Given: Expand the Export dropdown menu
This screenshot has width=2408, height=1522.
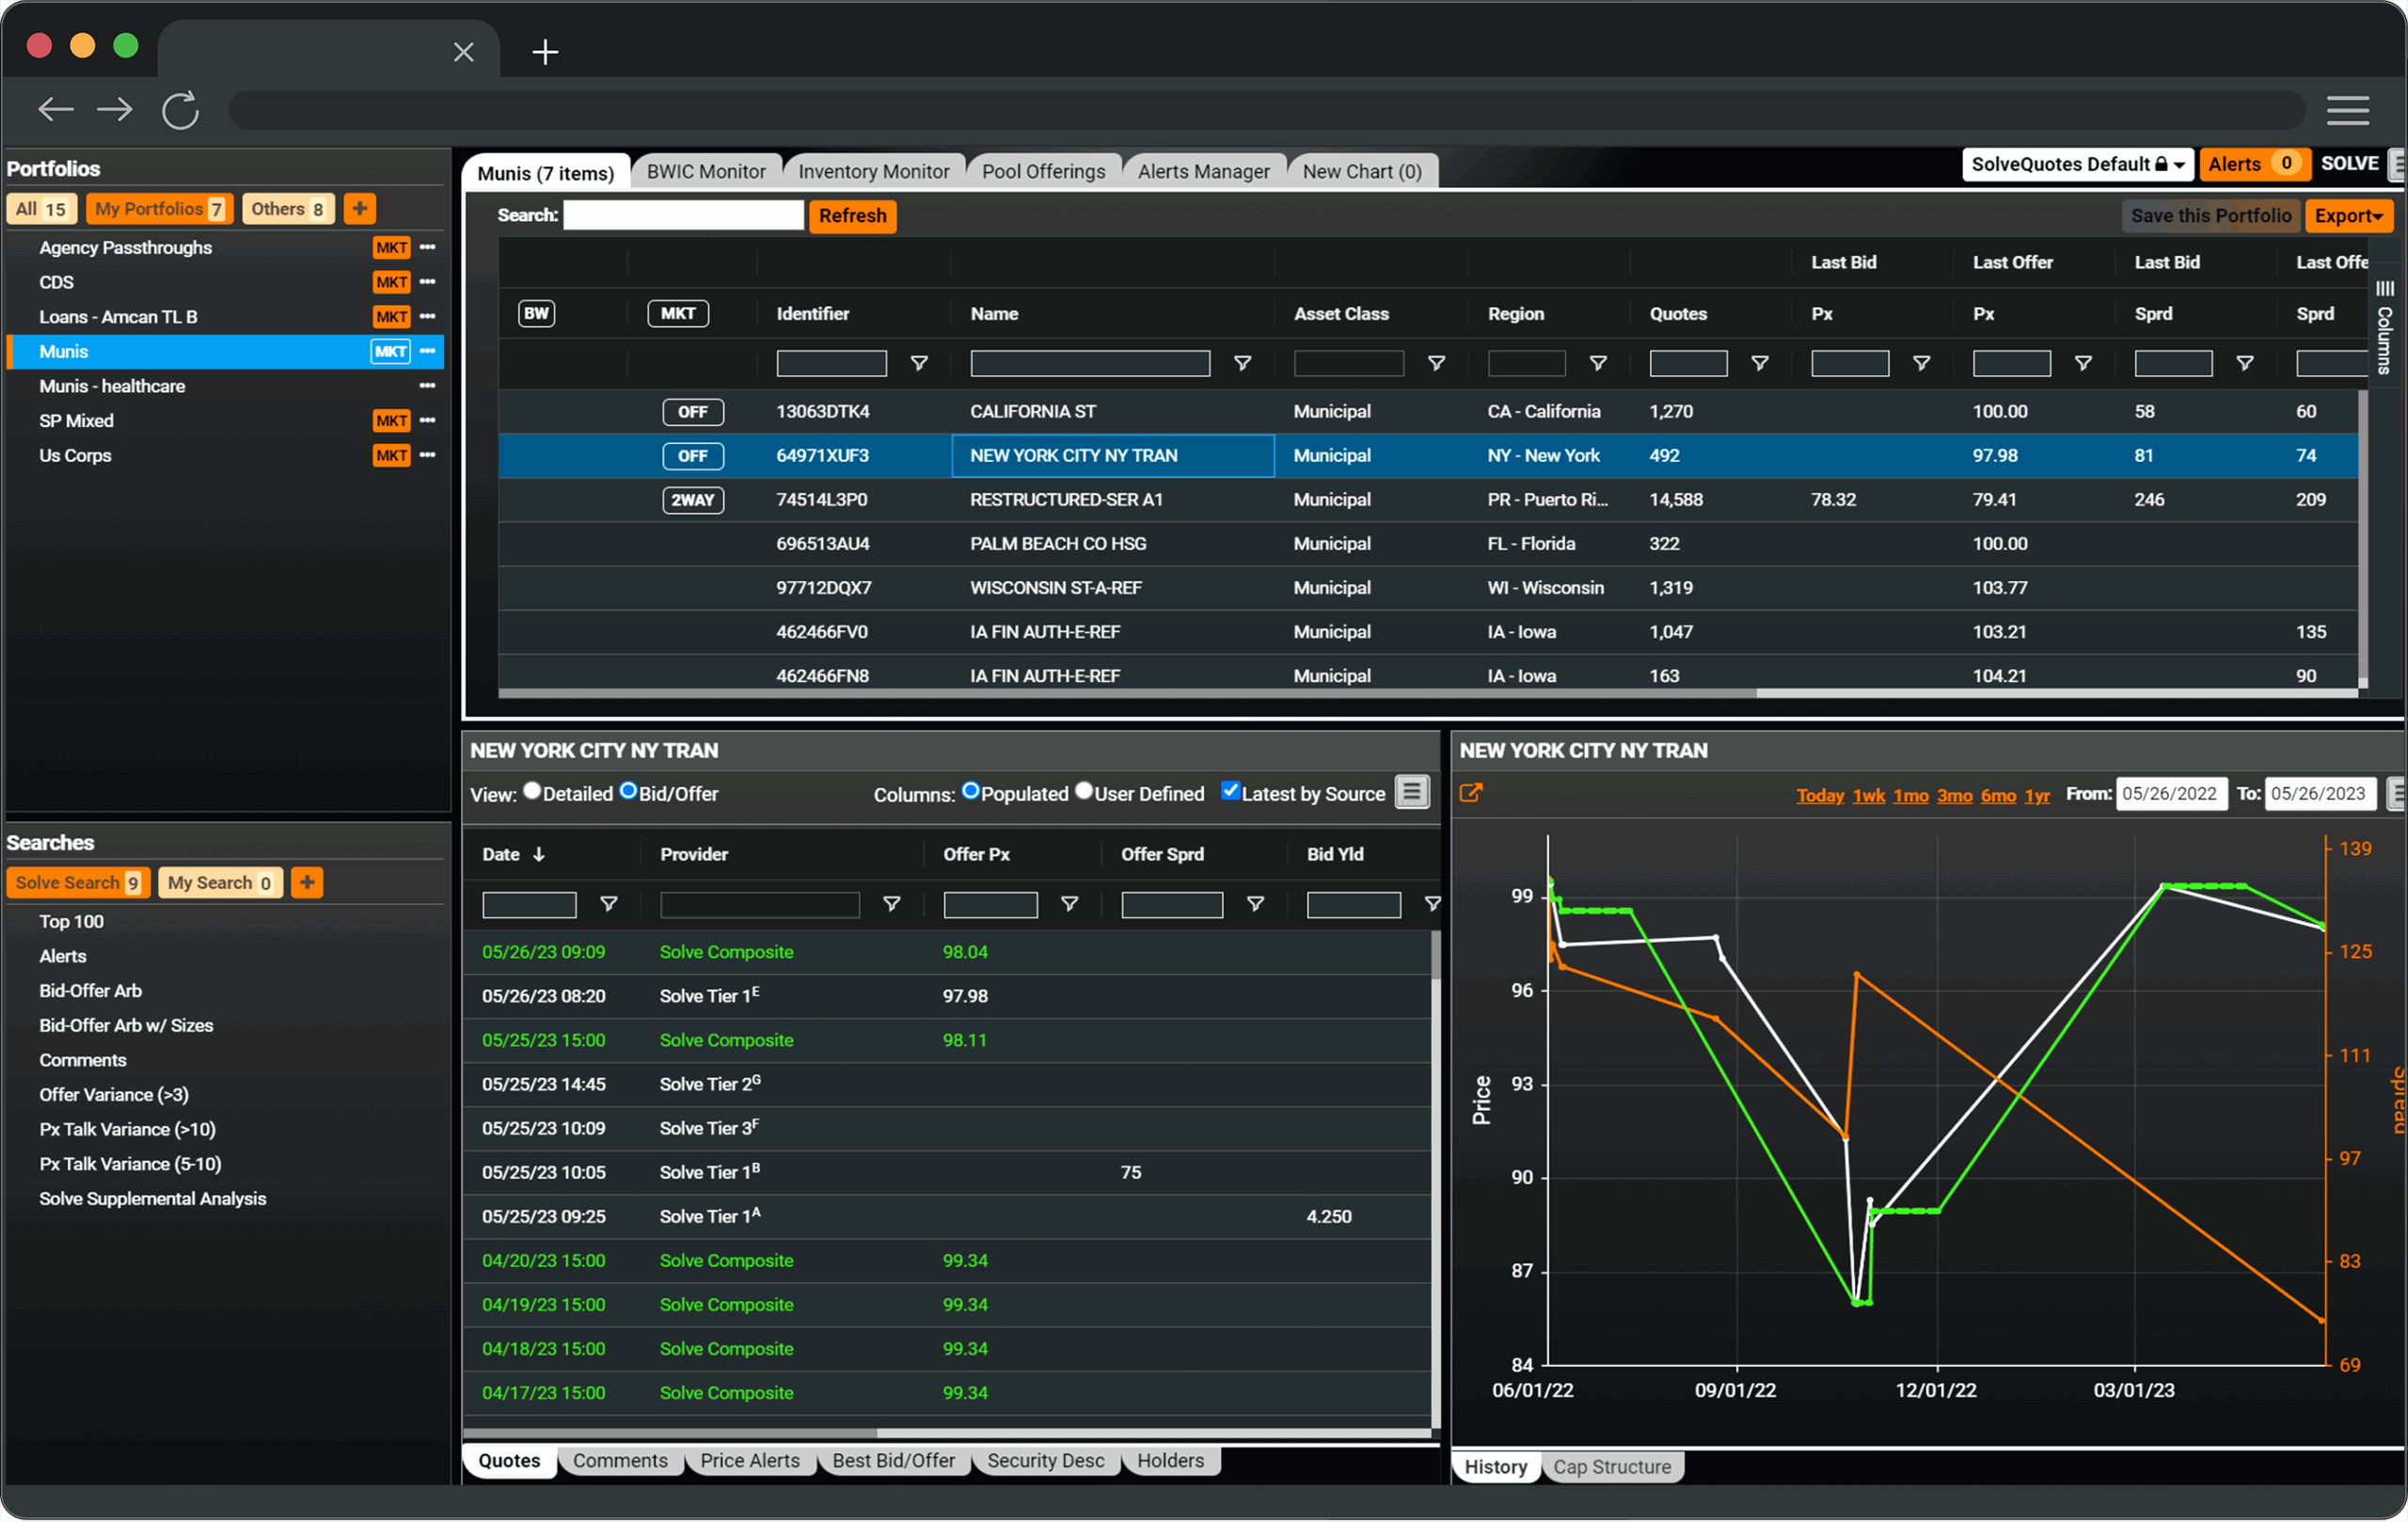Looking at the screenshot, I should point(2347,216).
